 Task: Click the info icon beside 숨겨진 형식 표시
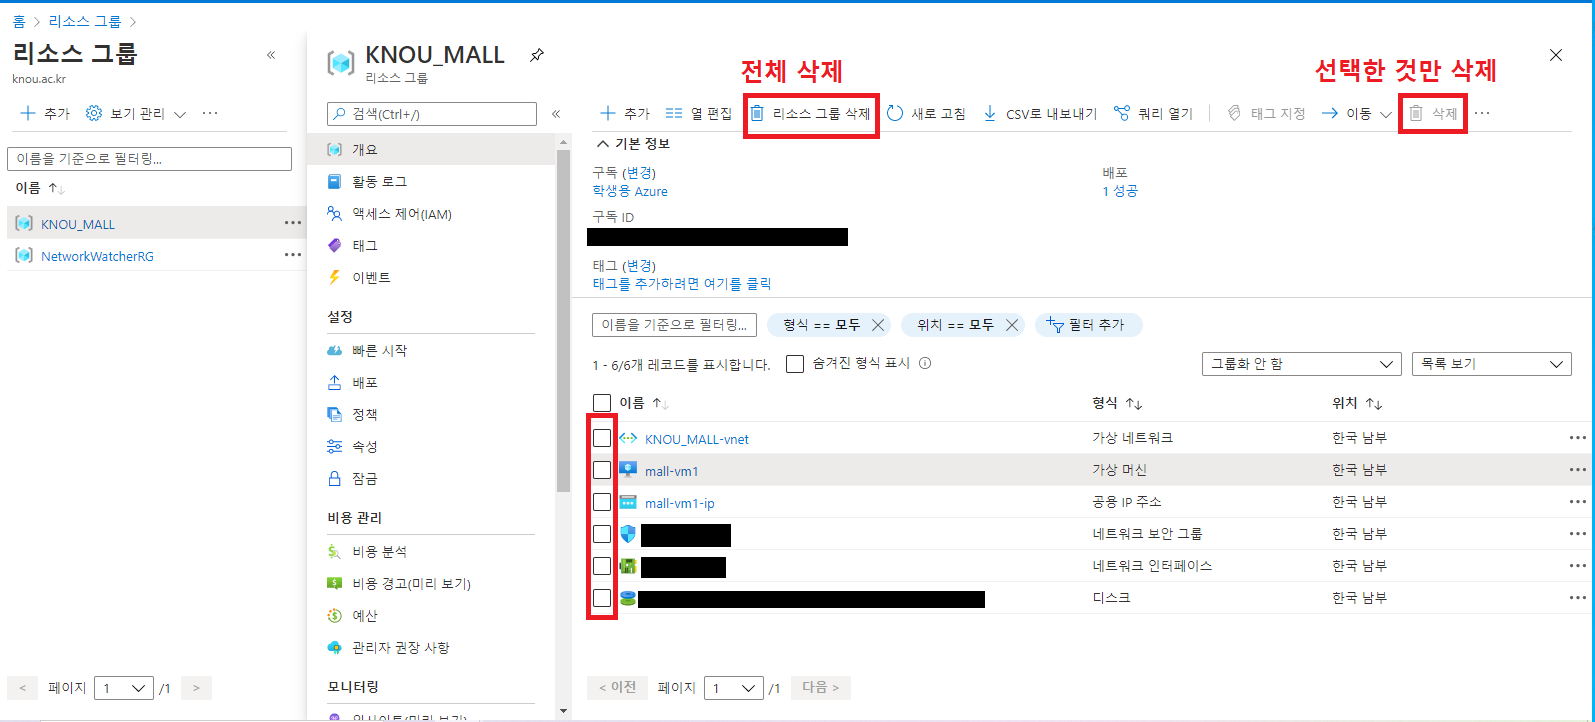pyautogui.click(x=925, y=363)
